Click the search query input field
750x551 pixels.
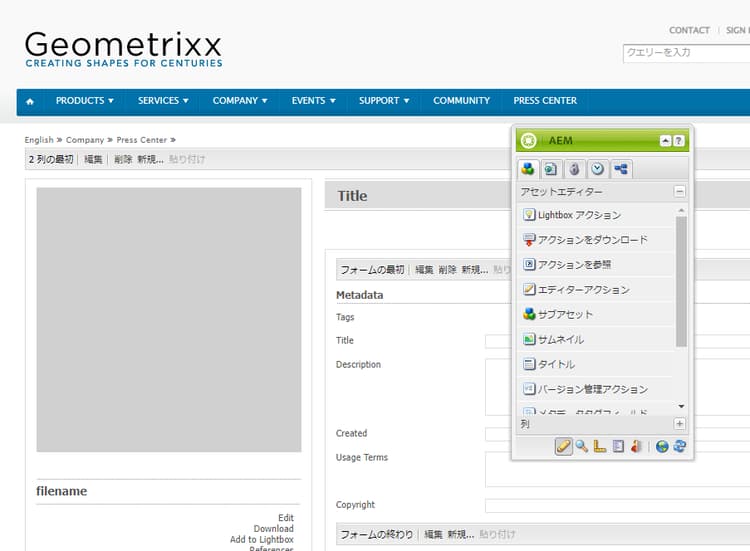(x=686, y=53)
